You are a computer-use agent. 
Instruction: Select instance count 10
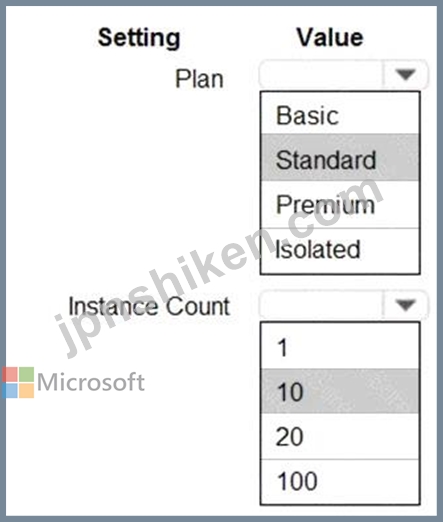[340, 391]
